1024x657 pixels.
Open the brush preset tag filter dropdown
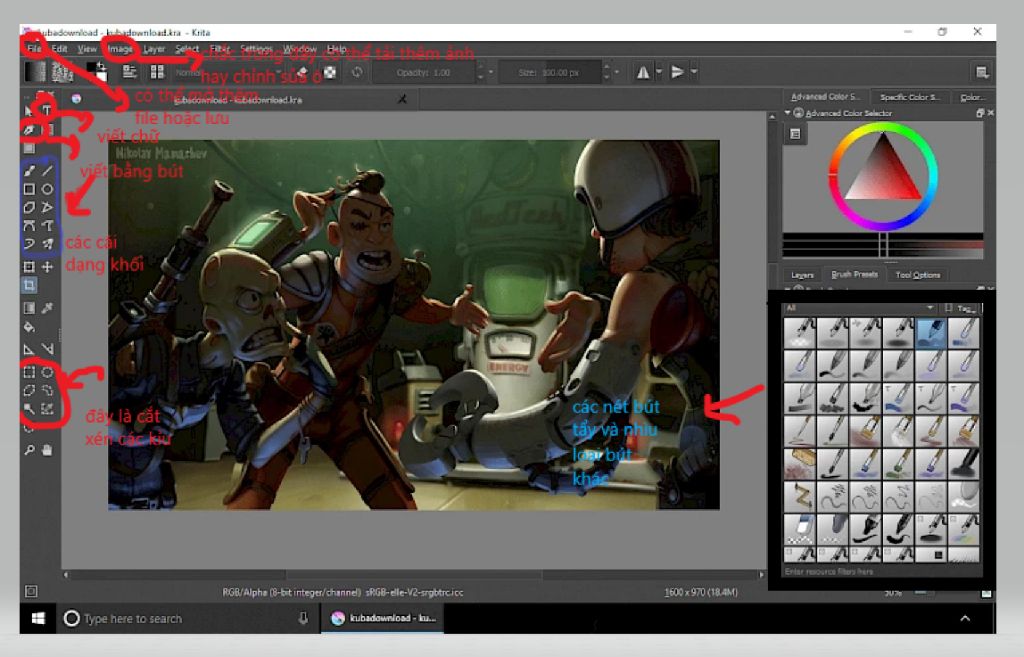861,308
